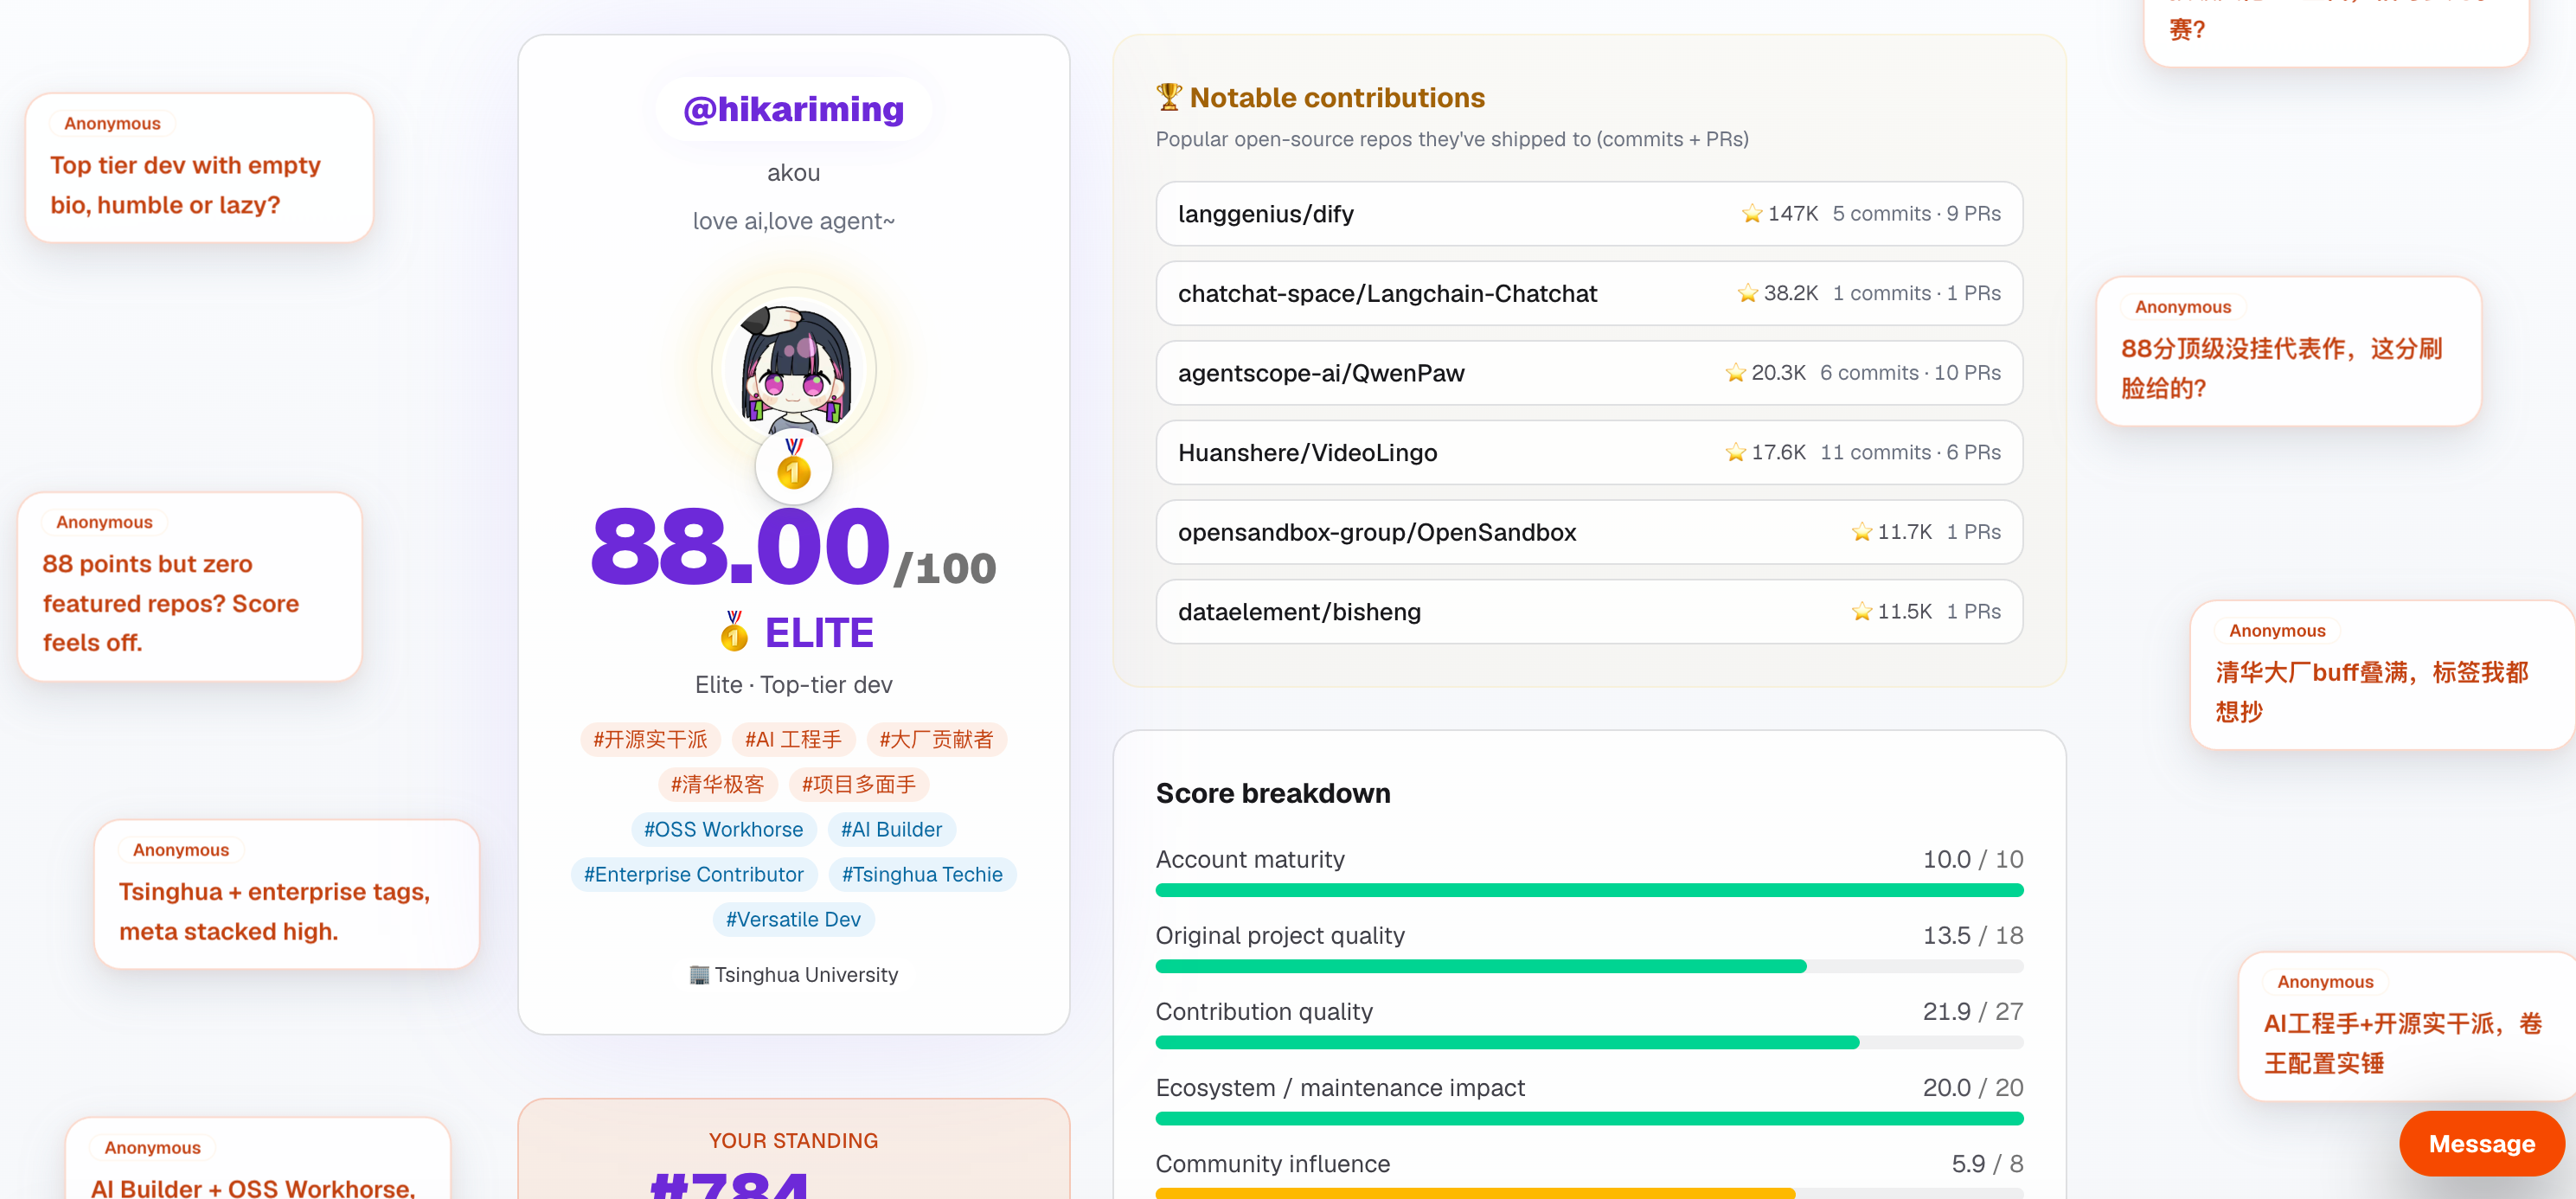Click the yellow Community influence progress bar
The width and height of the screenshot is (2576, 1199).
[1588, 1193]
